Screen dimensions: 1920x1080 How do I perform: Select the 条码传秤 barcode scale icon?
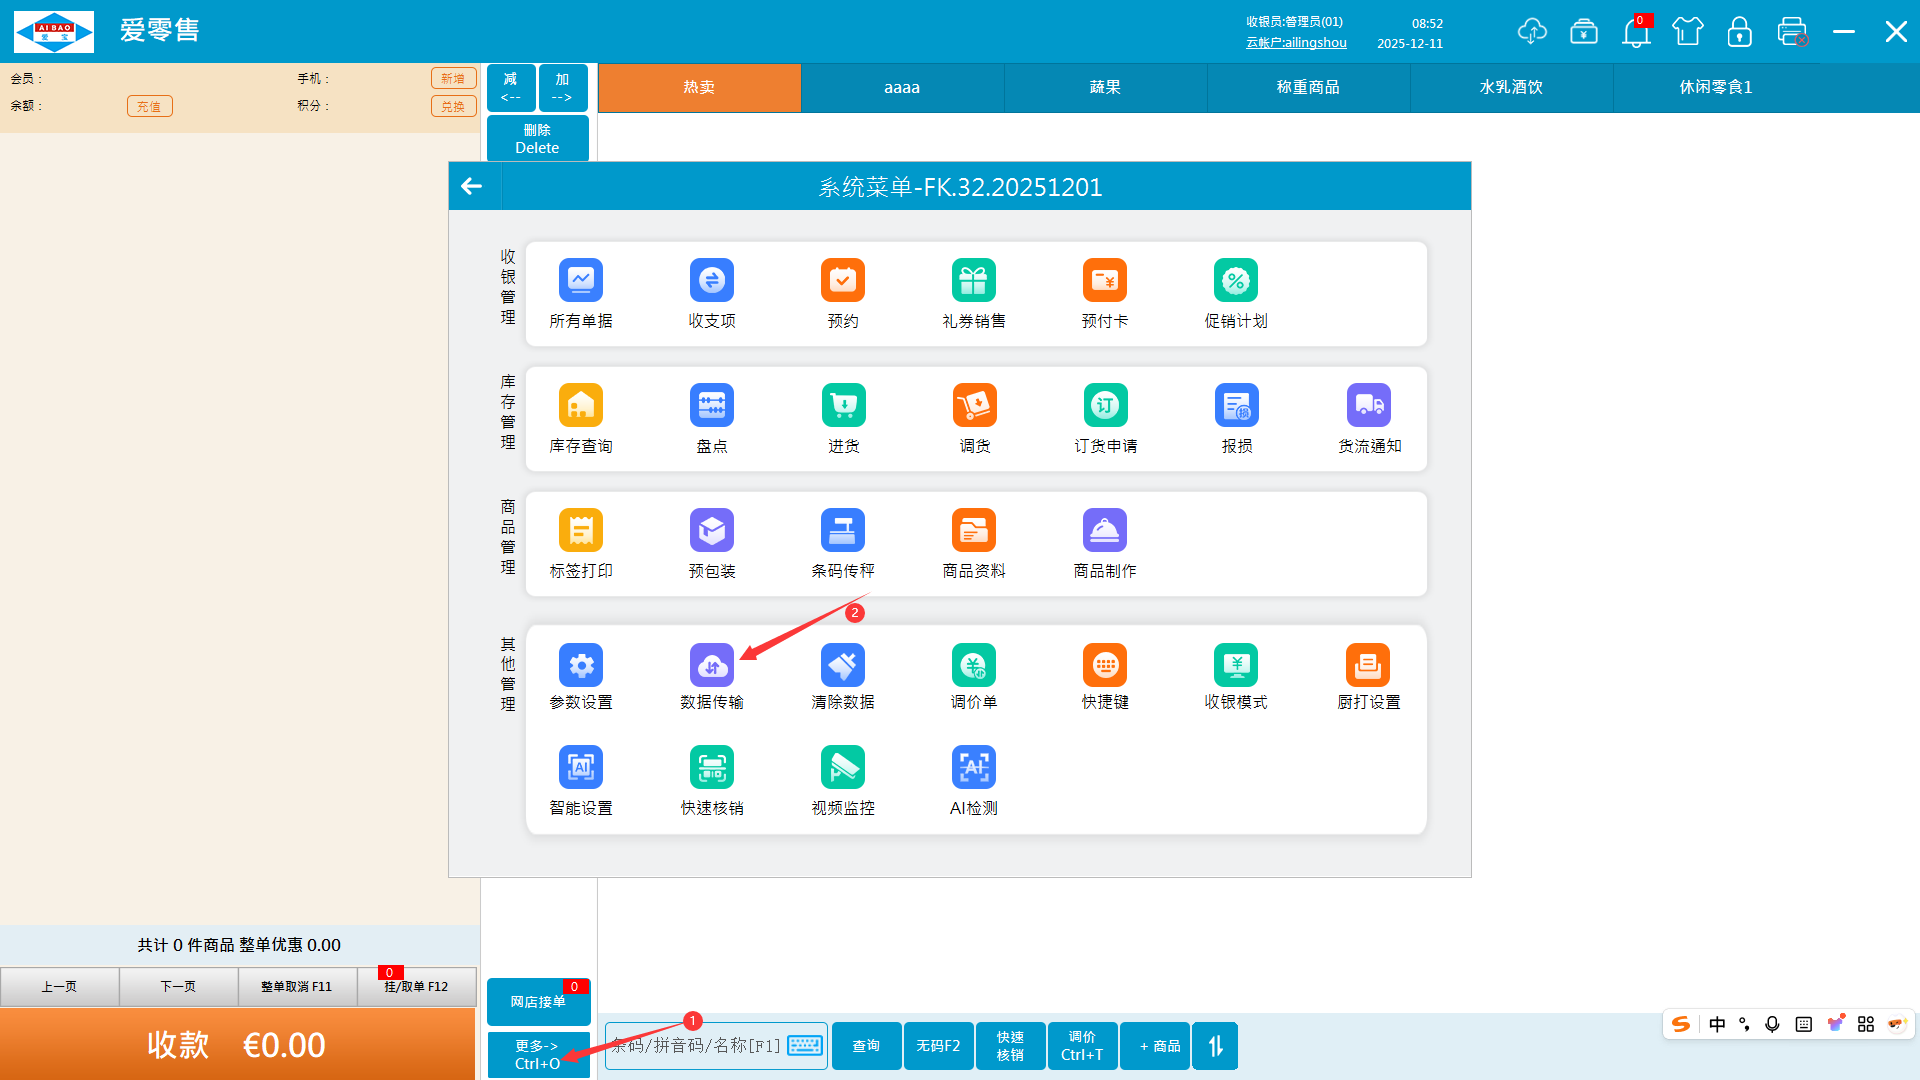pos(843,531)
